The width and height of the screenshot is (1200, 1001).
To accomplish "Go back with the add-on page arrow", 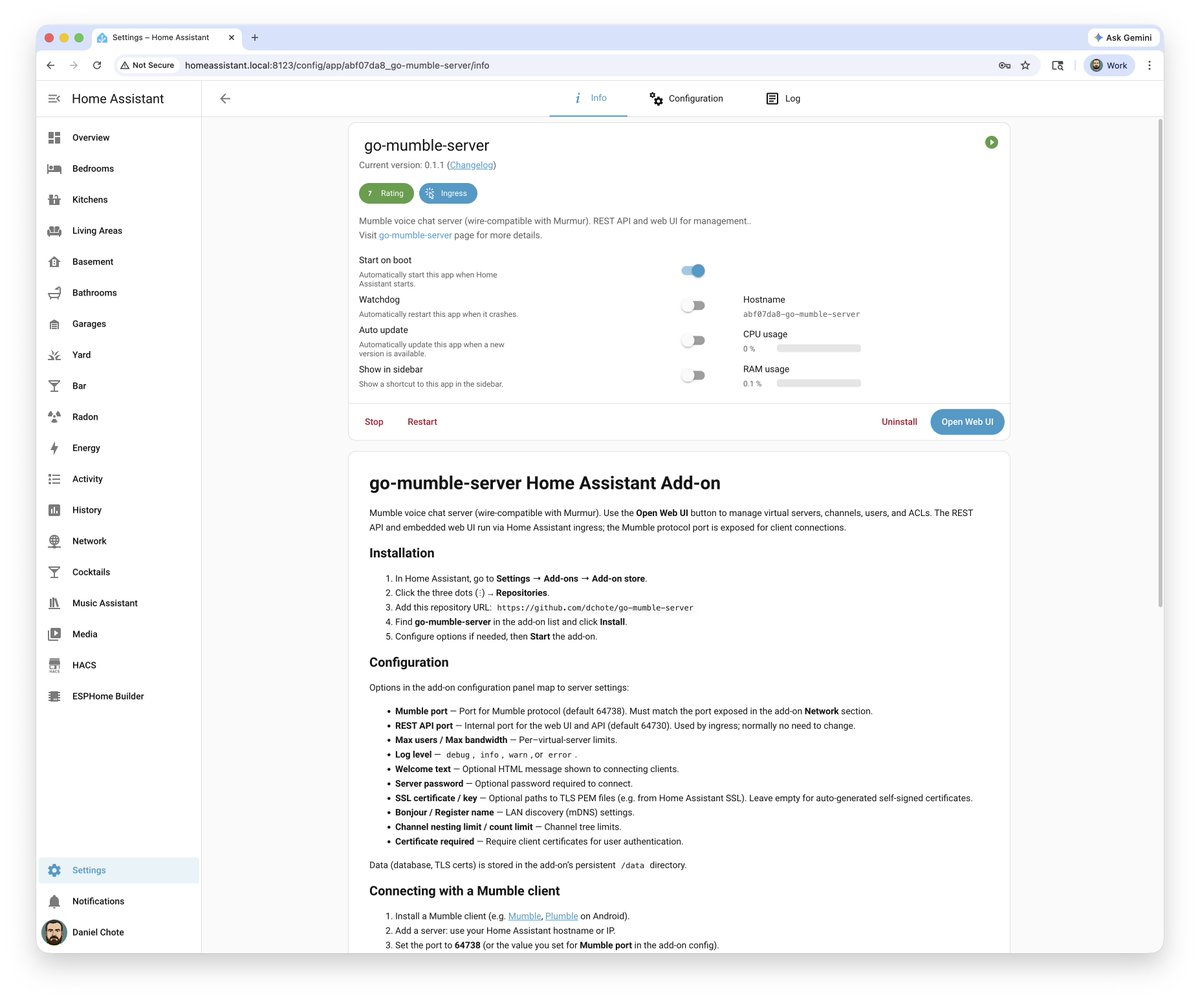I will point(225,98).
